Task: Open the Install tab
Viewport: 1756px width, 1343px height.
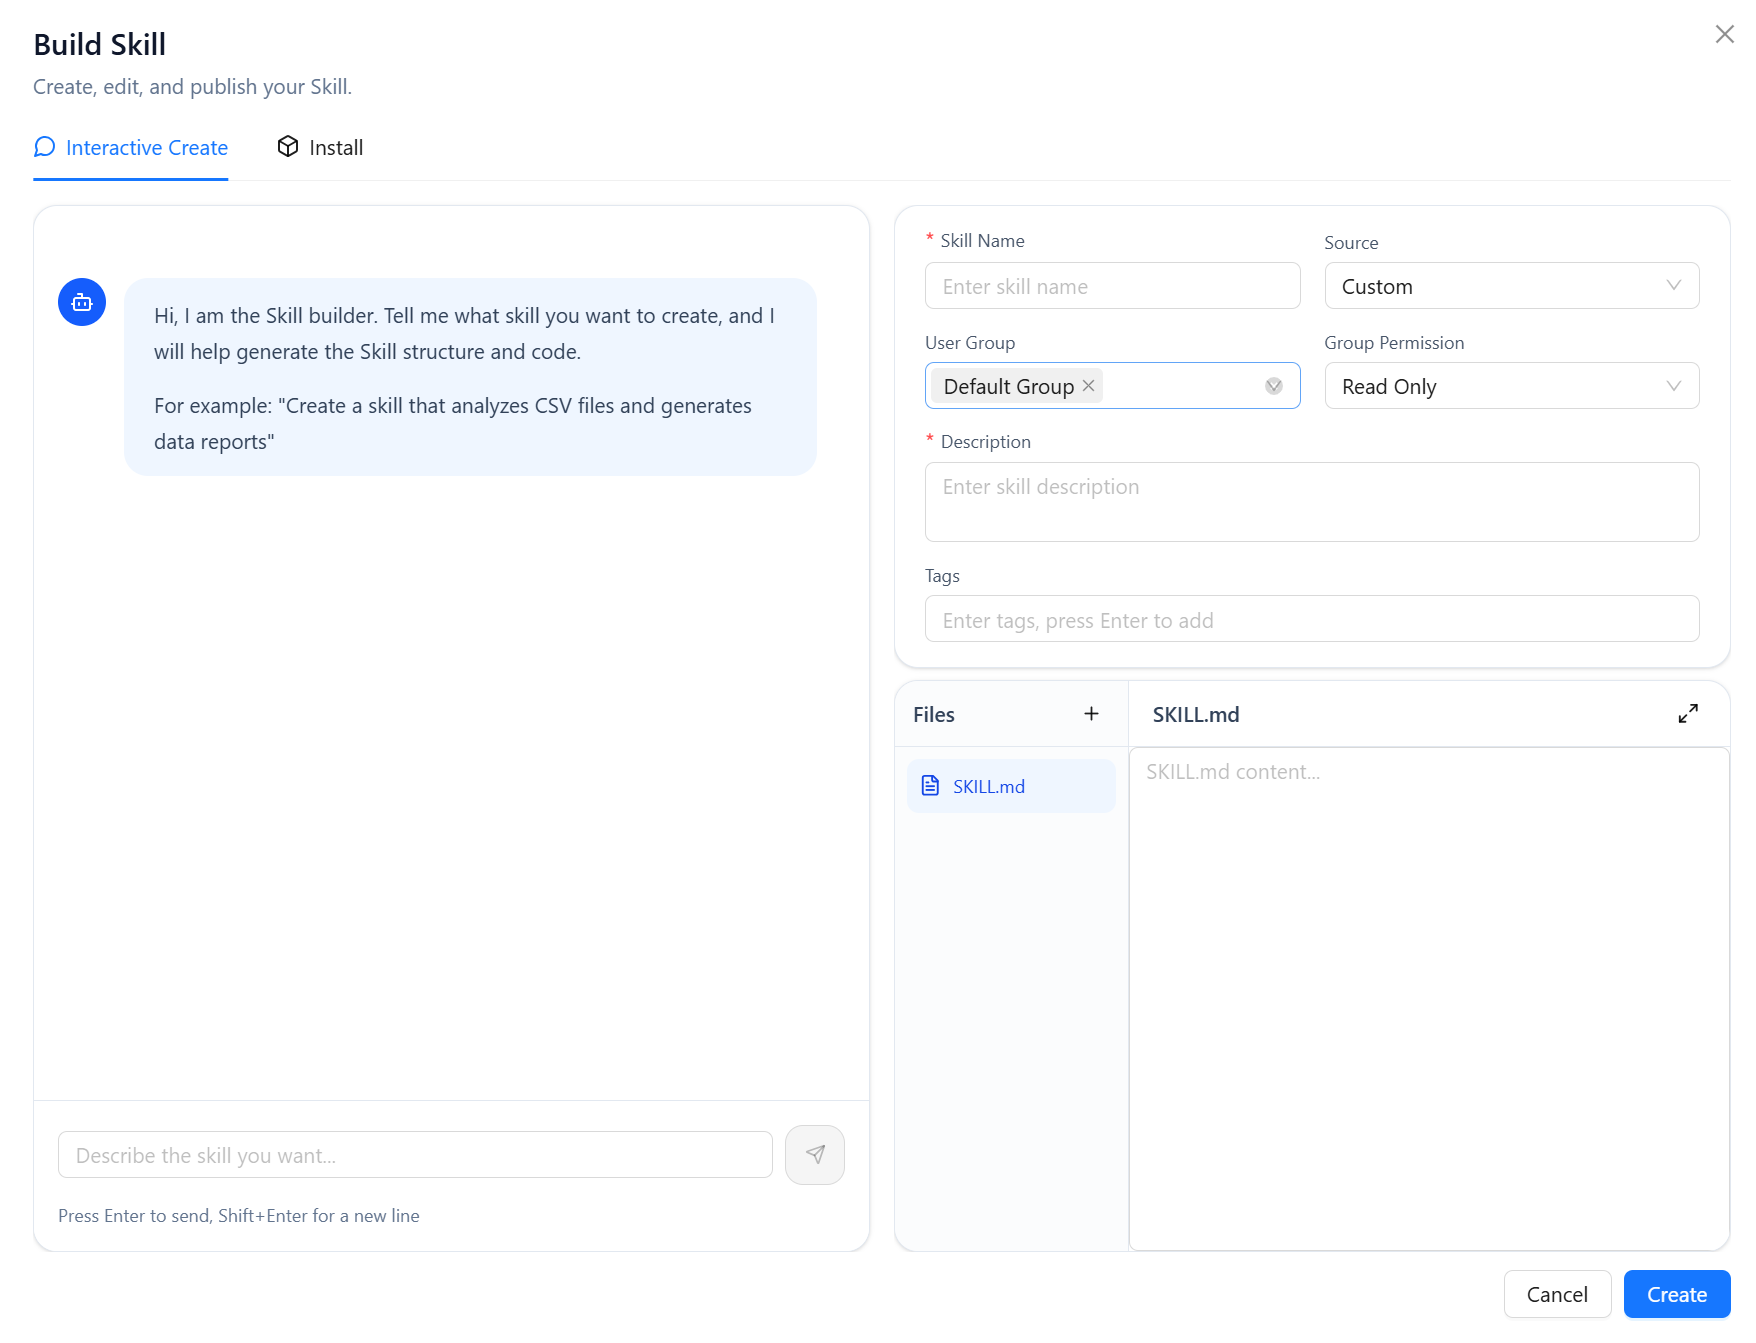Action: 320,148
